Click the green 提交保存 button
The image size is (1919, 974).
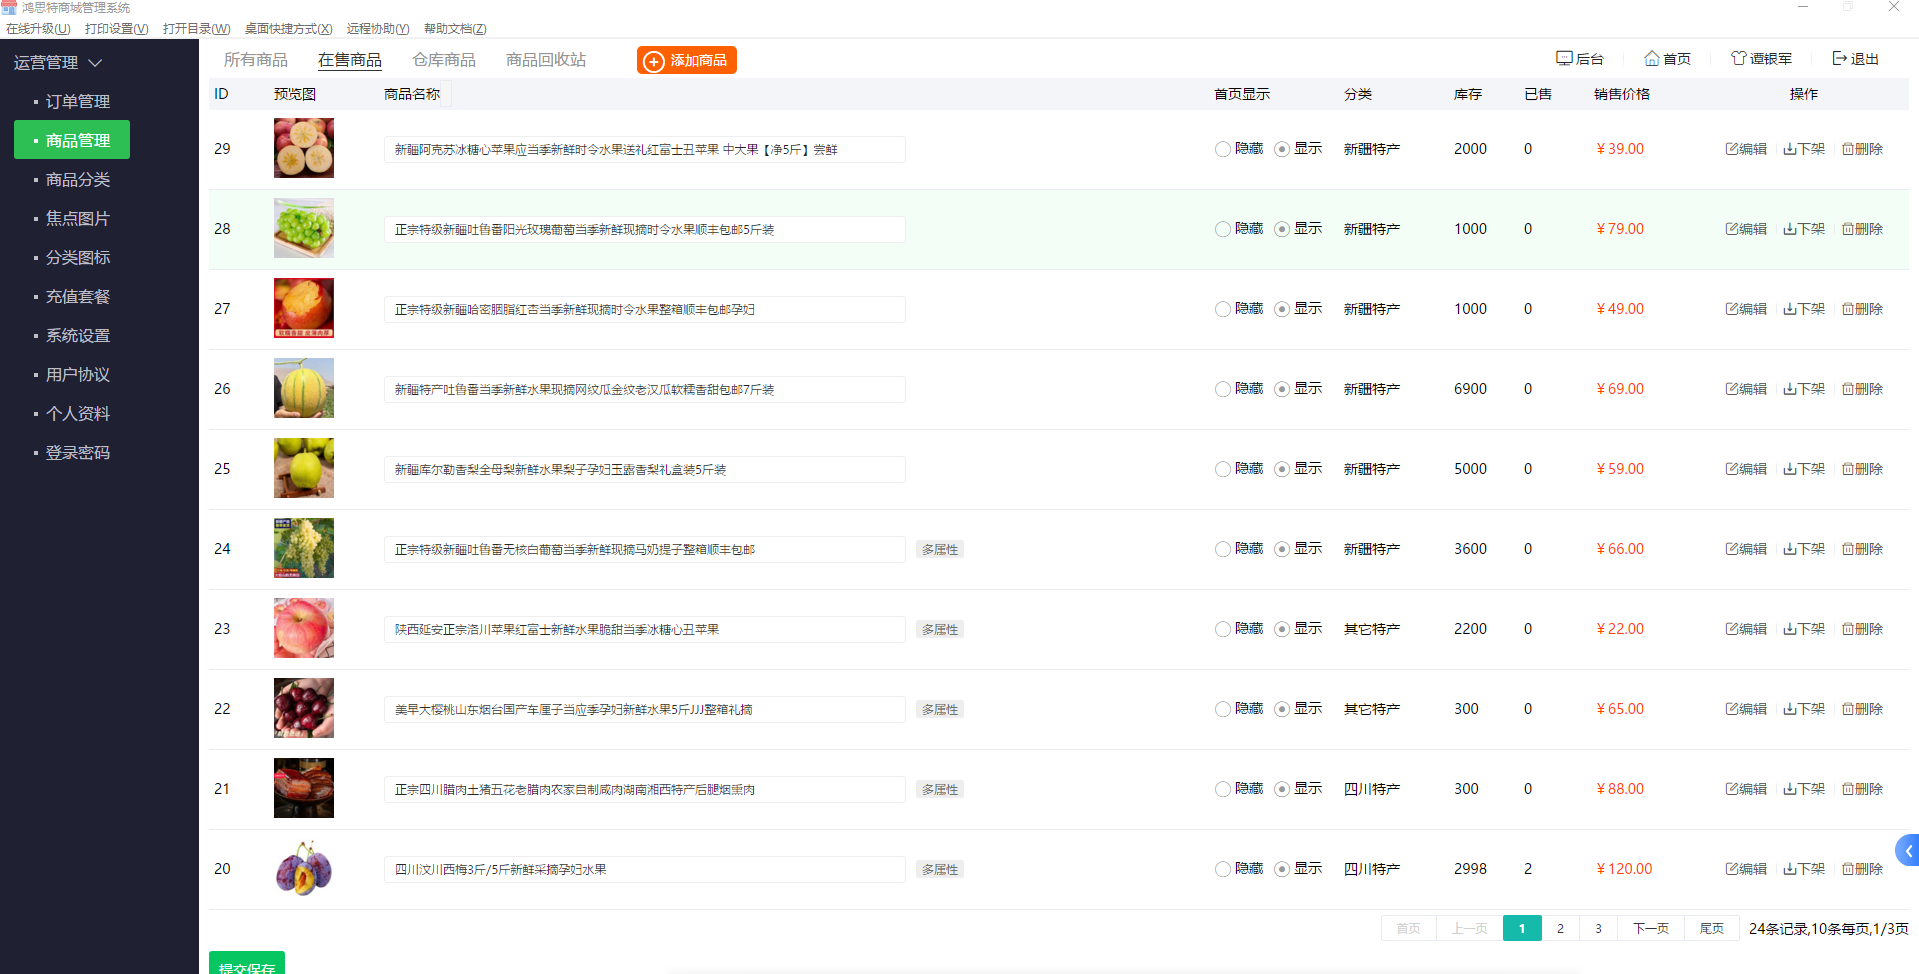tap(247, 965)
